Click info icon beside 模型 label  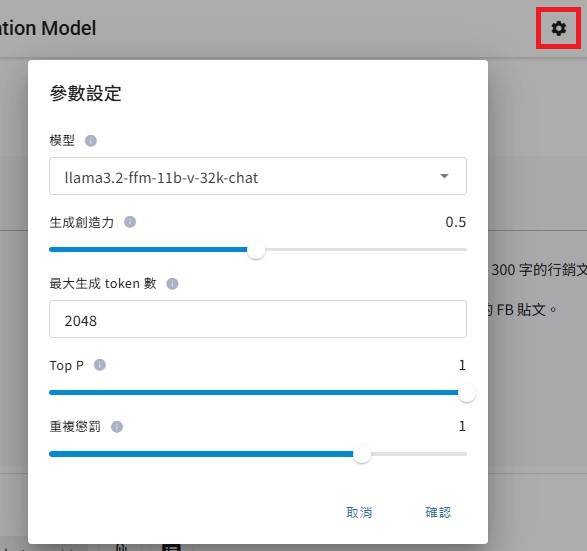(91, 141)
